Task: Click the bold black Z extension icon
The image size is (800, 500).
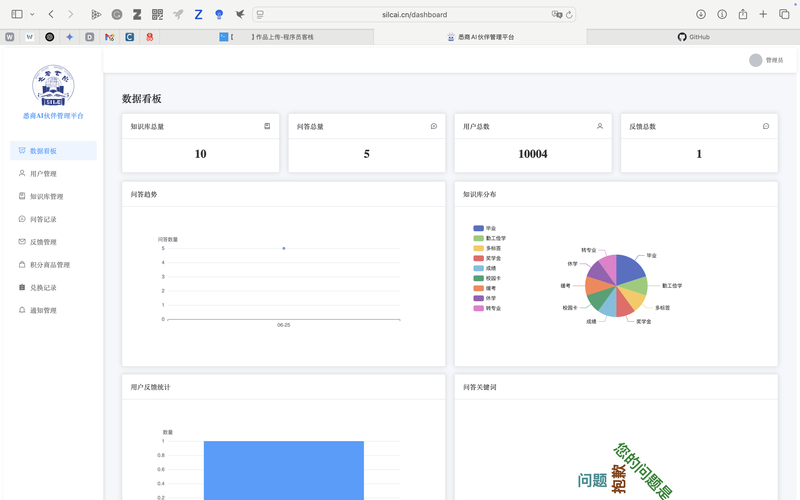Action: [x=137, y=14]
